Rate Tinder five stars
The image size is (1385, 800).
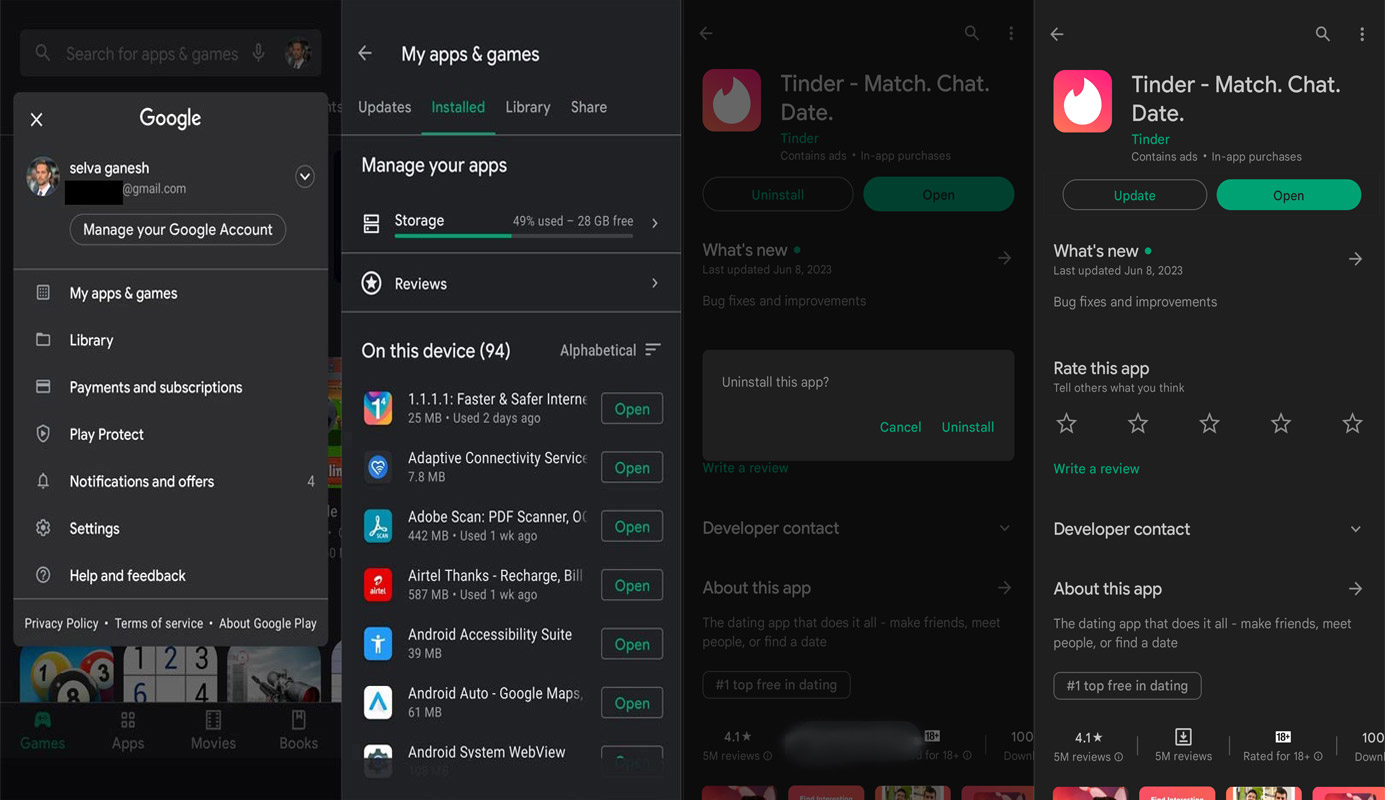click(x=1352, y=424)
